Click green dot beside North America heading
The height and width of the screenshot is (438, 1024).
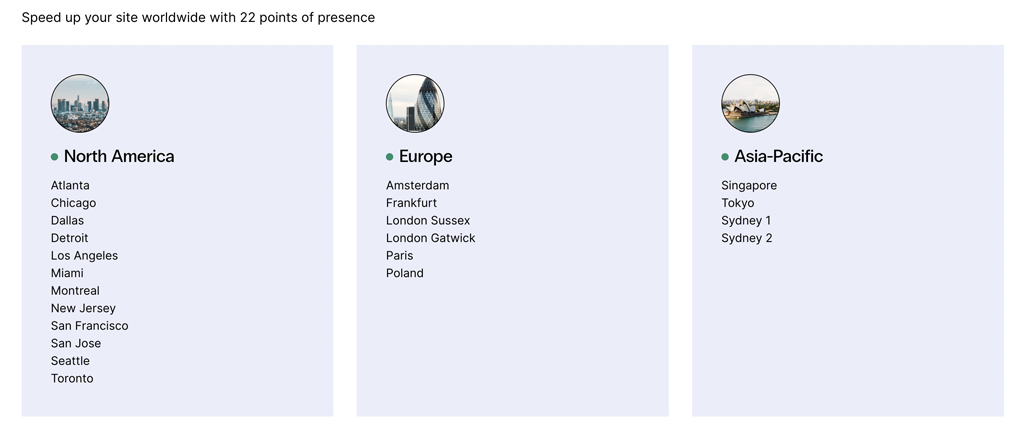(x=54, y=157)
